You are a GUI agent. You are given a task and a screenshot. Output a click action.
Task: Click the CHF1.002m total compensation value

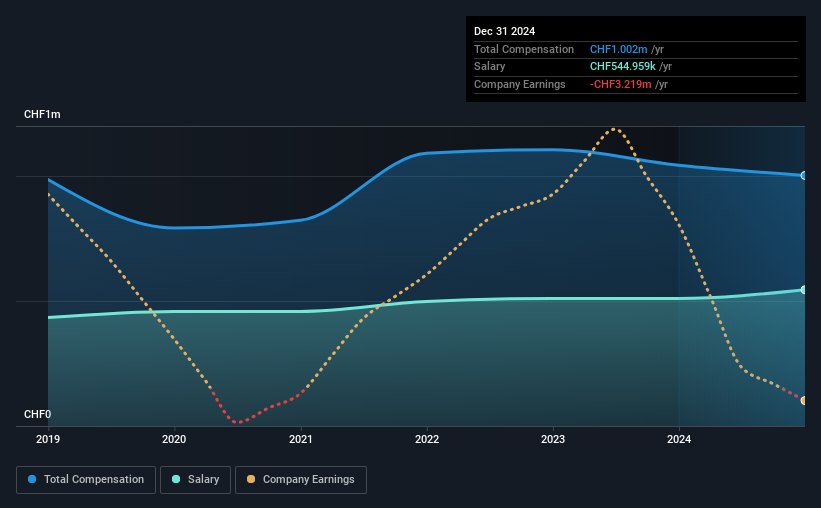click(x=618, y=49)
